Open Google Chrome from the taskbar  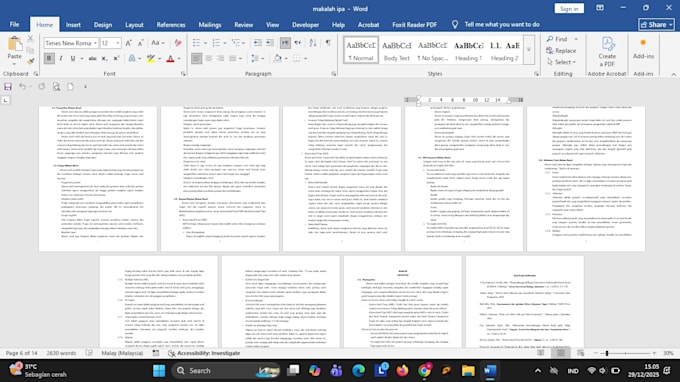(x=425, y=371)
